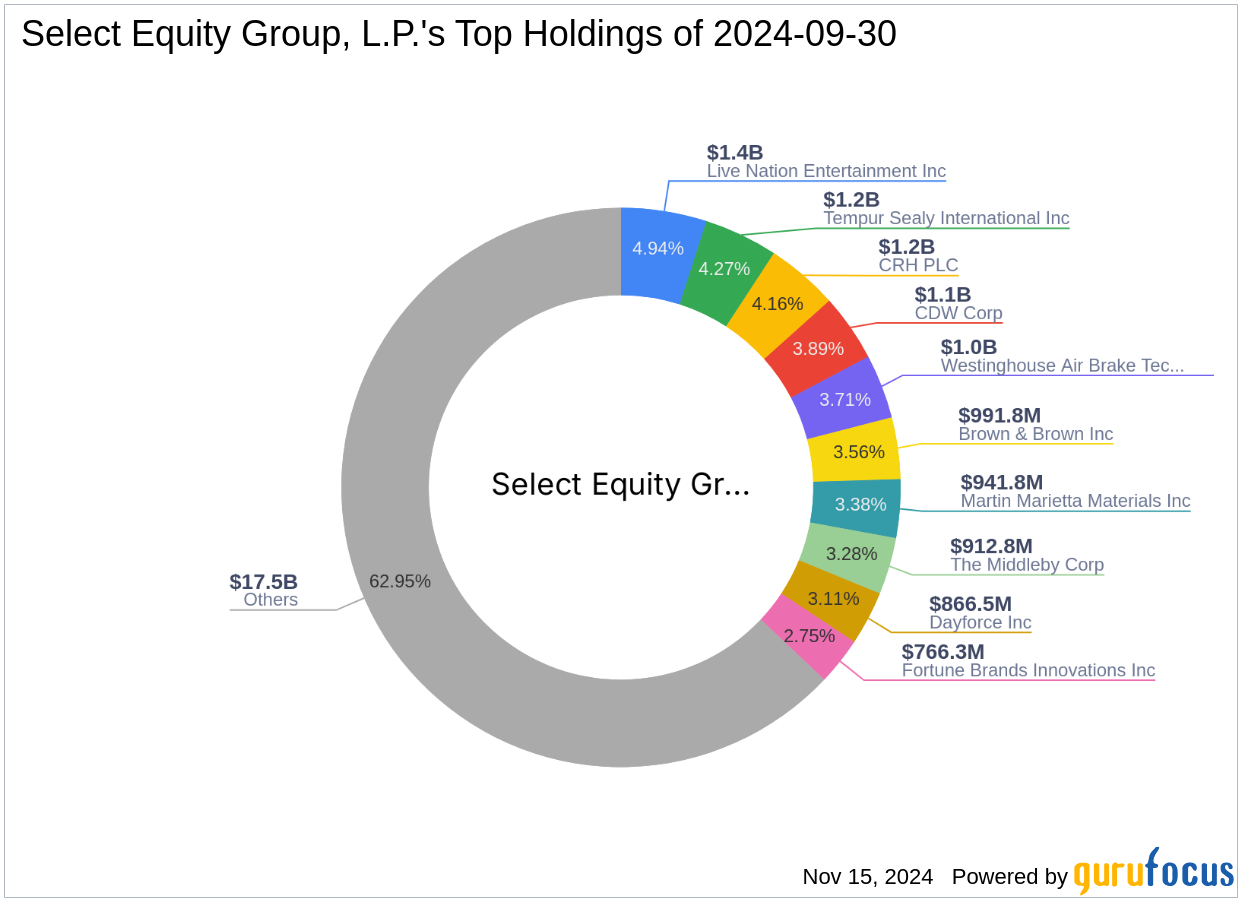Image resolution: width=1242 pixels, height=902 pixels.
Task: Click the chart title at the top
Action: pyautogui.click(x=459, y=33)
